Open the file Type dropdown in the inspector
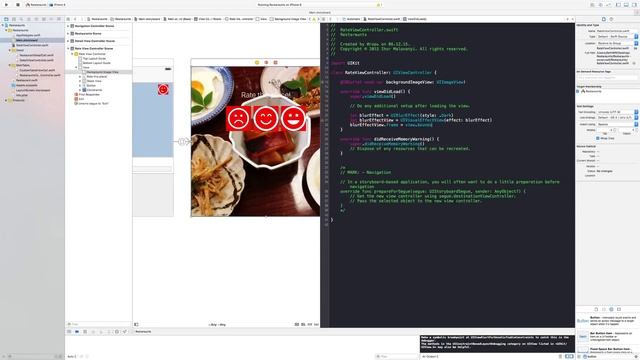The image size is (640, 360). (617, 36)
